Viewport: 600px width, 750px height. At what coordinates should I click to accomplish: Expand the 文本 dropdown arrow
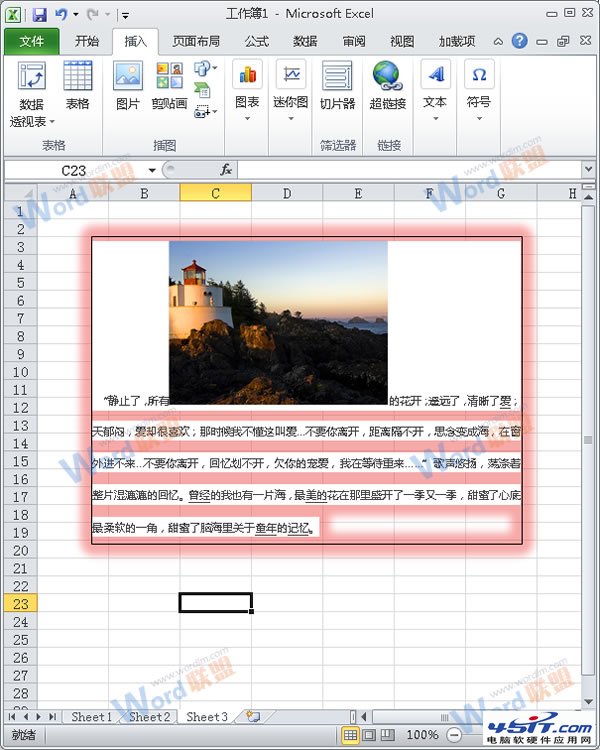435,118
